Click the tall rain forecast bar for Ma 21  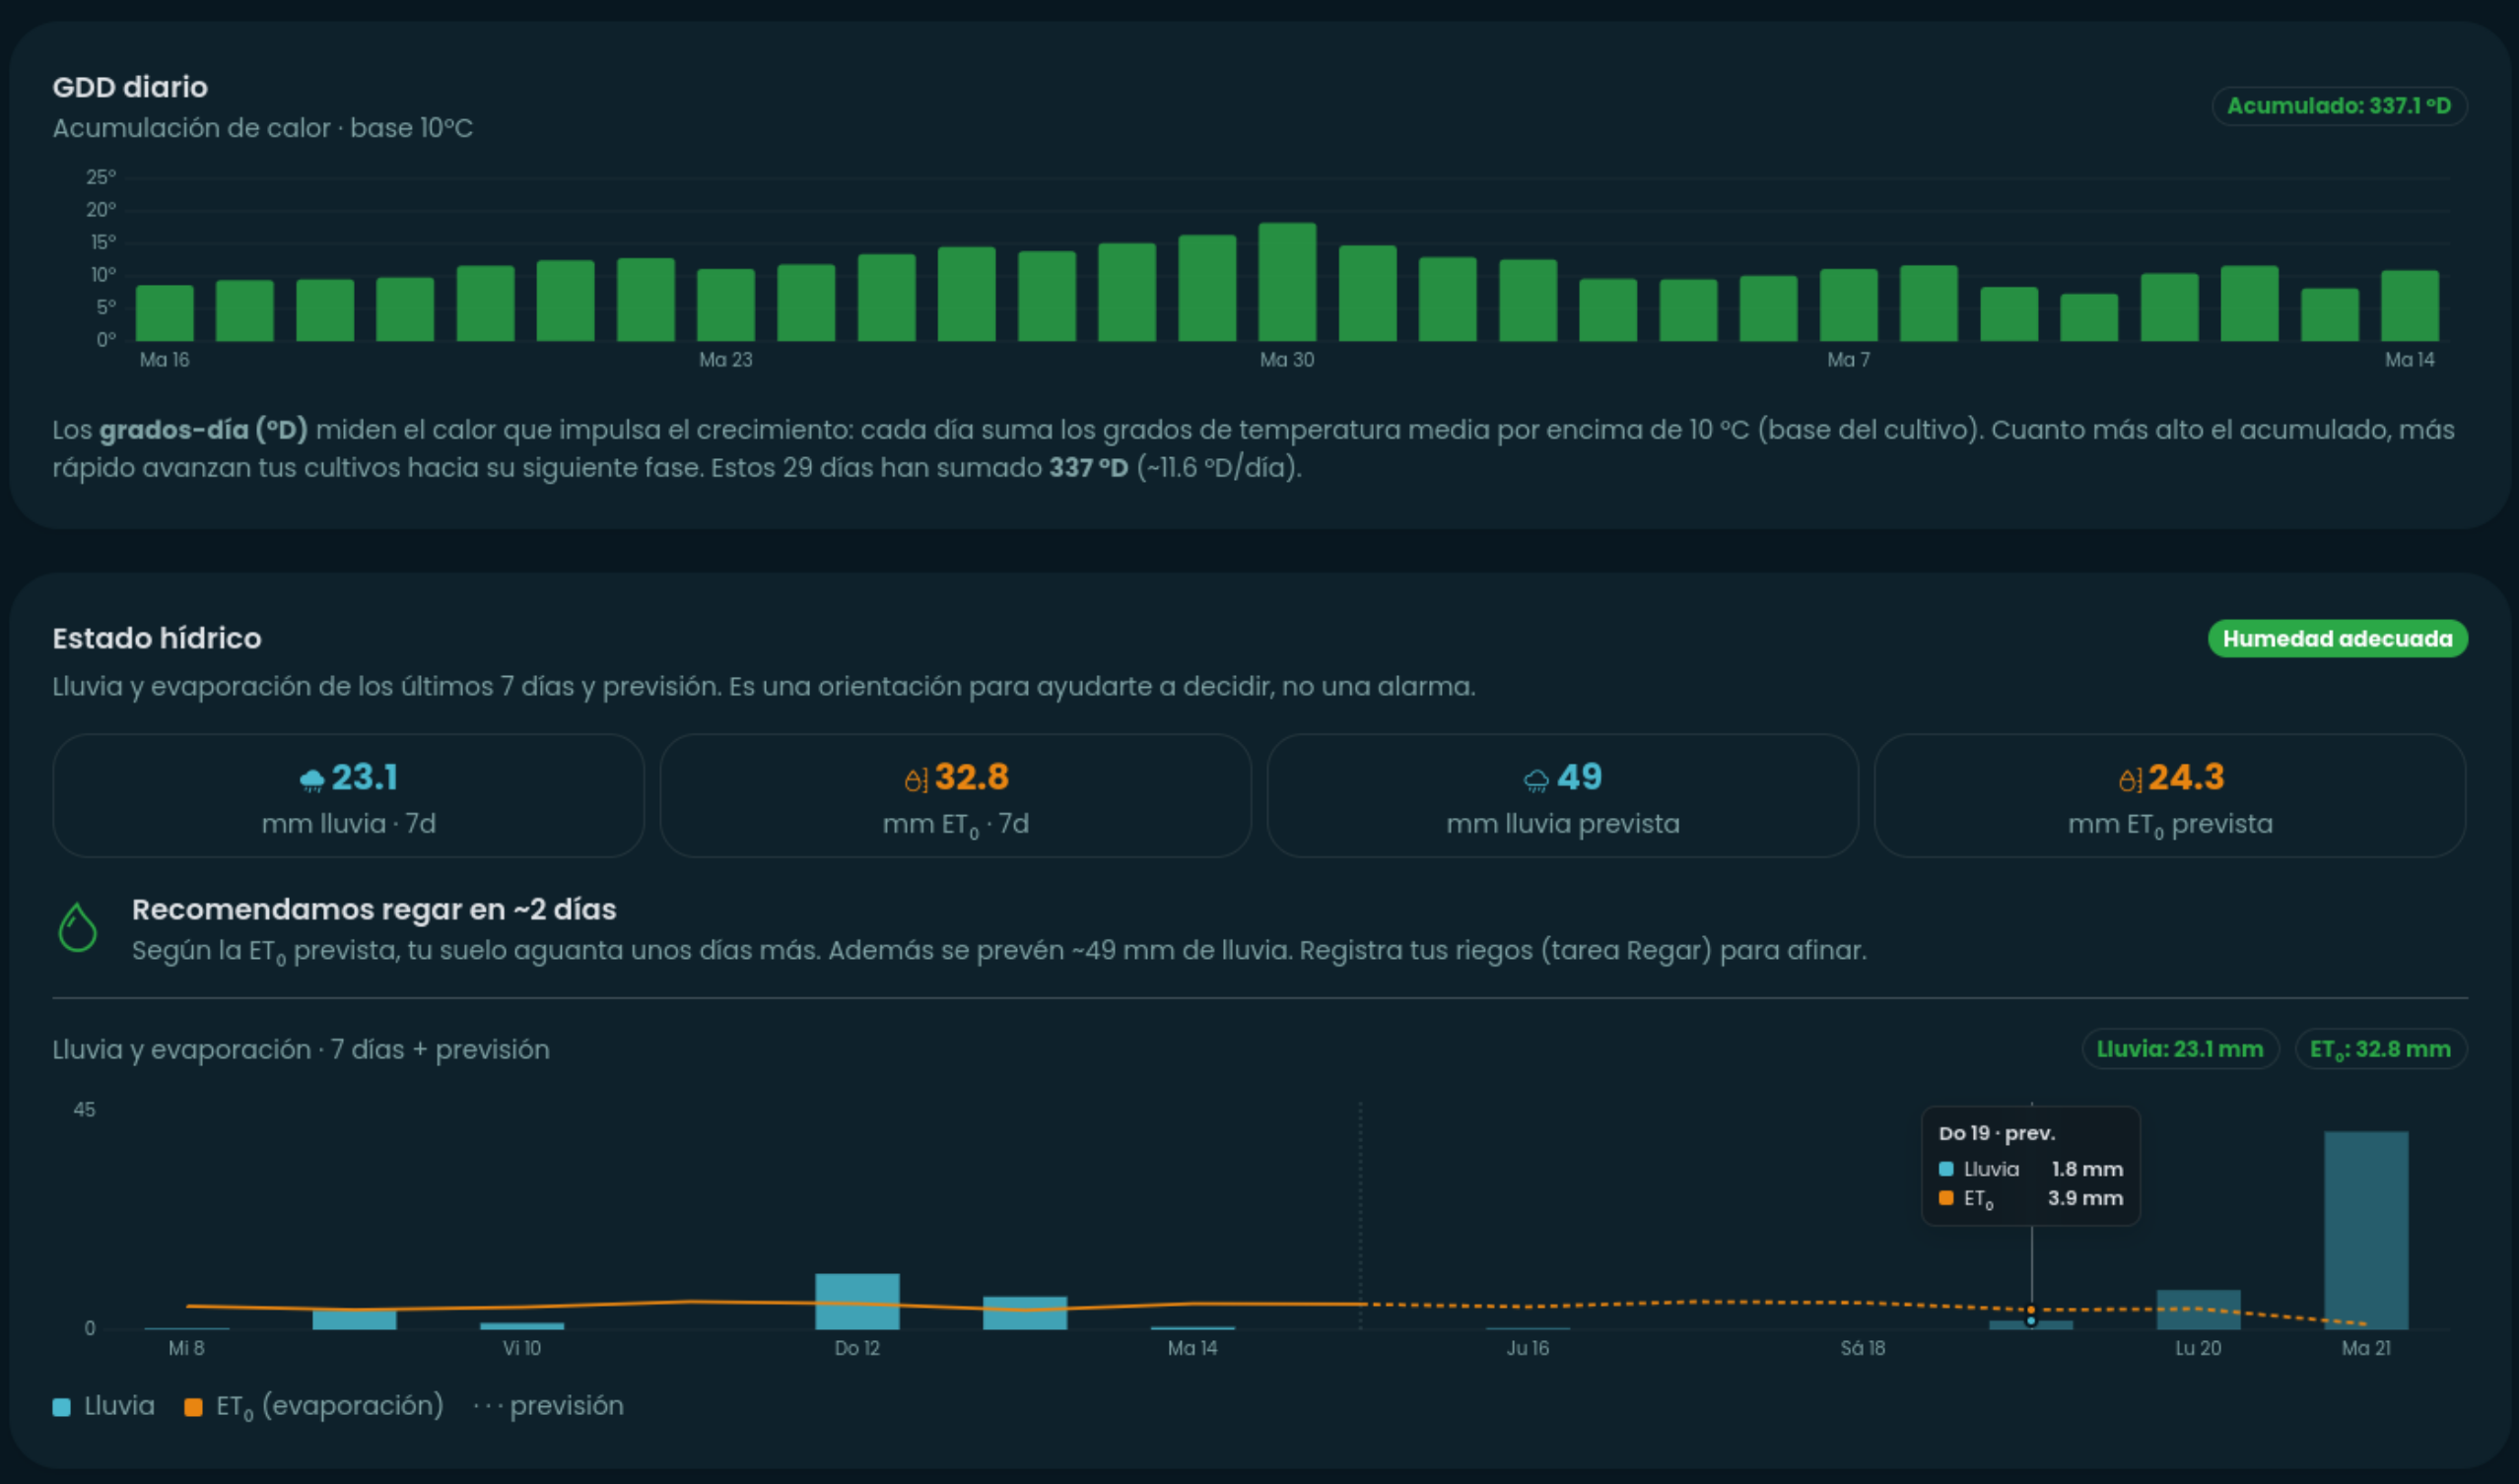click(2365, 1230)
